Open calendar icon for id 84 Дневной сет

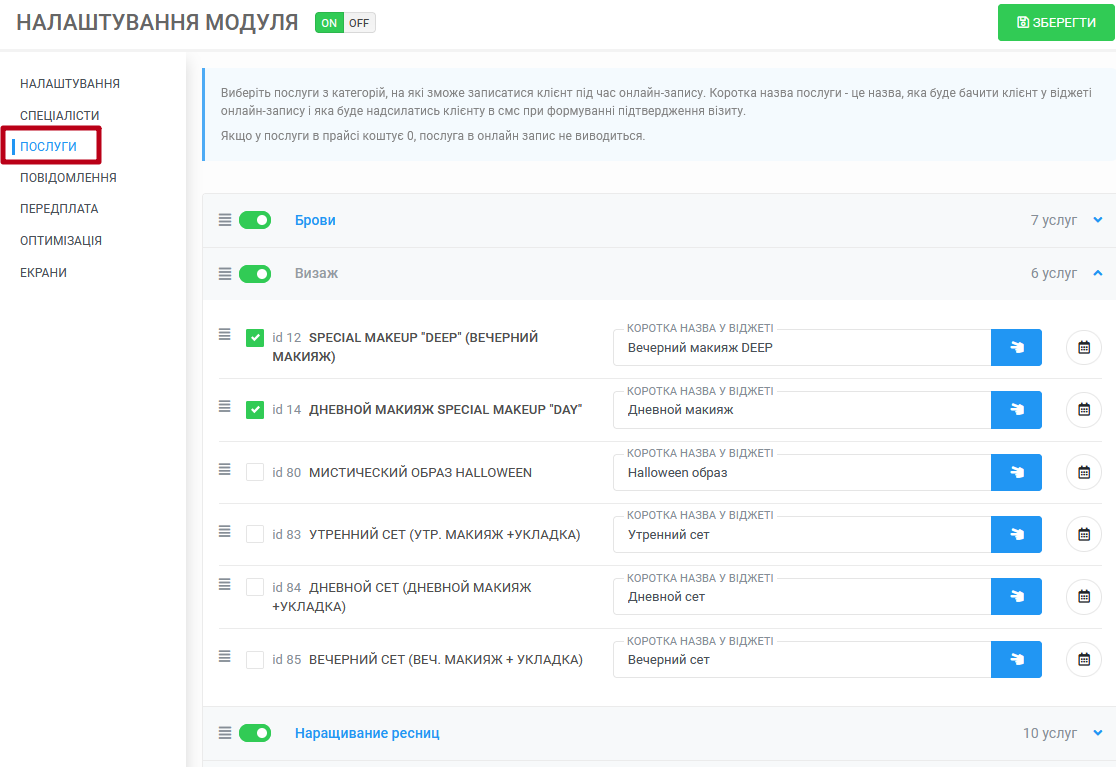pos(1084,596)
